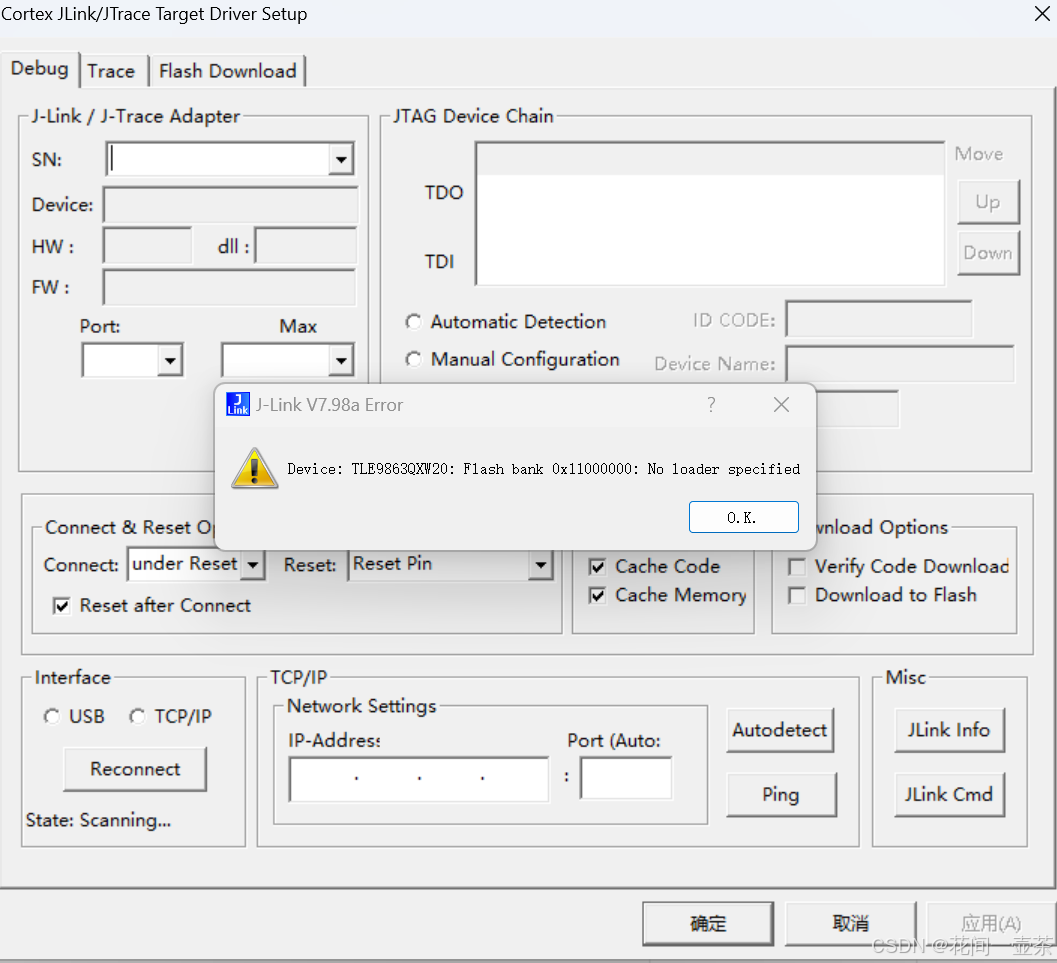The width and height of the screenshot is (1057, 963).
Task: Click O.K. in the J-Link error dialog
Action: coord(744,517)
